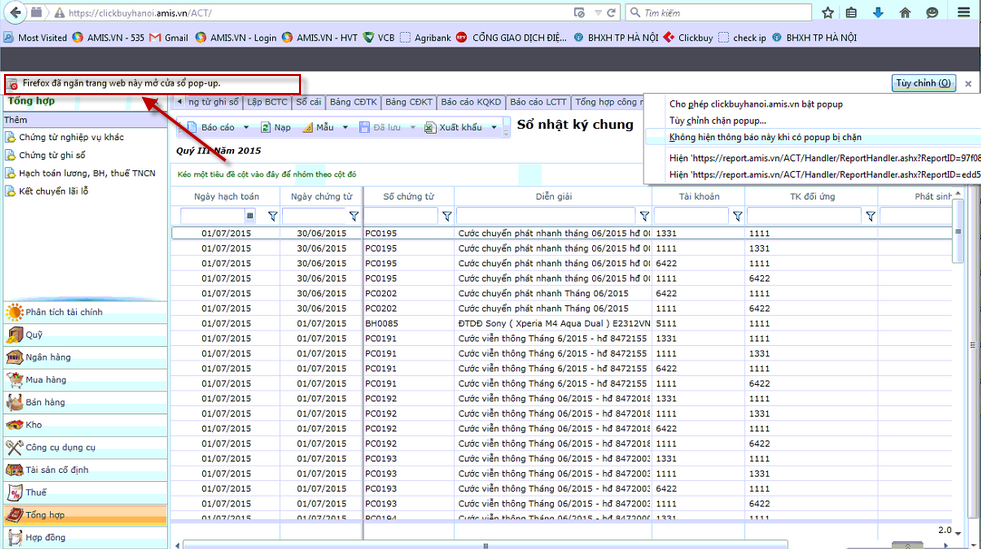Click the Nạp reload toolbar icon

(x=265, y=128)
